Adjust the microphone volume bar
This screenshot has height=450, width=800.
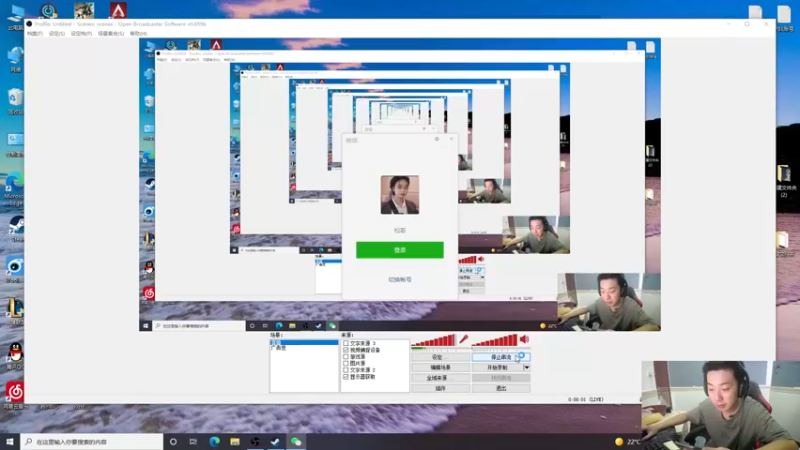(434, 340)
